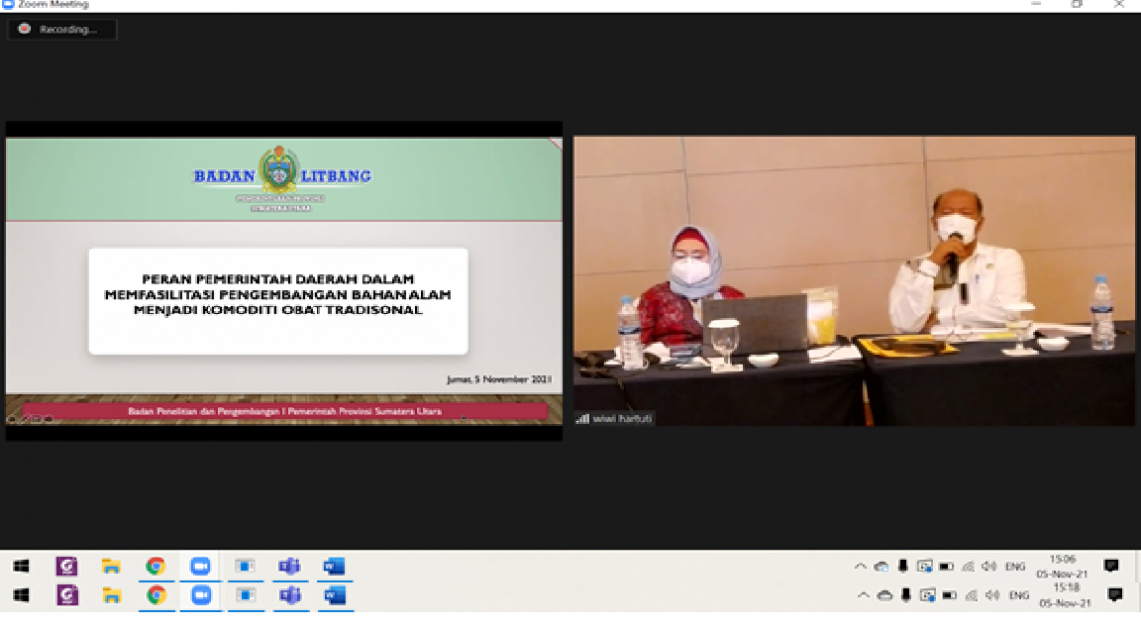Click the upper tray volume speaker icon
This screenshot has width=1141, height=630.
(x=989, y=566)
